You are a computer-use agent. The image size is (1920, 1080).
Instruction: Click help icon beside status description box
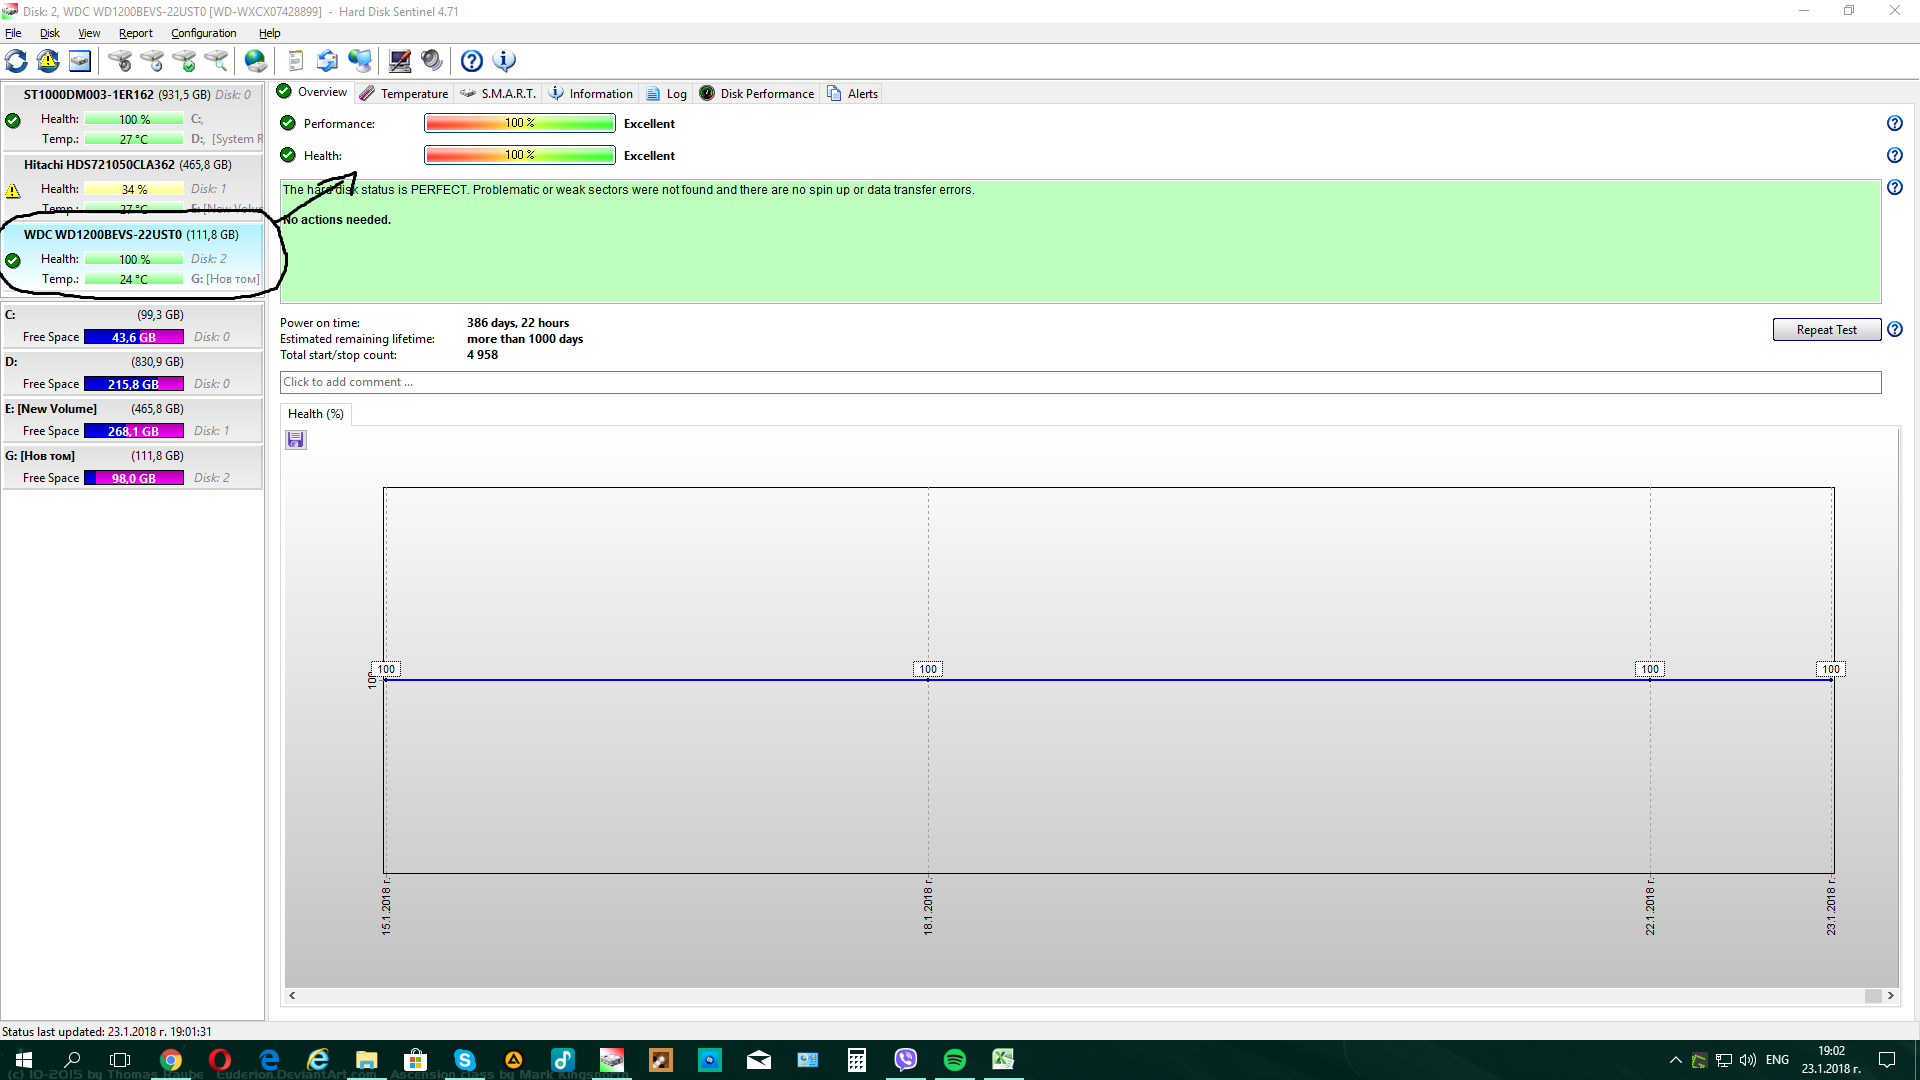(x=1895, y=187)
